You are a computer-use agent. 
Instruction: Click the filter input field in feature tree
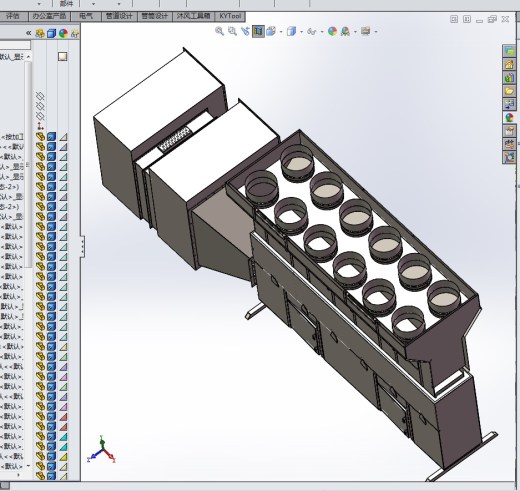(15, 45)
